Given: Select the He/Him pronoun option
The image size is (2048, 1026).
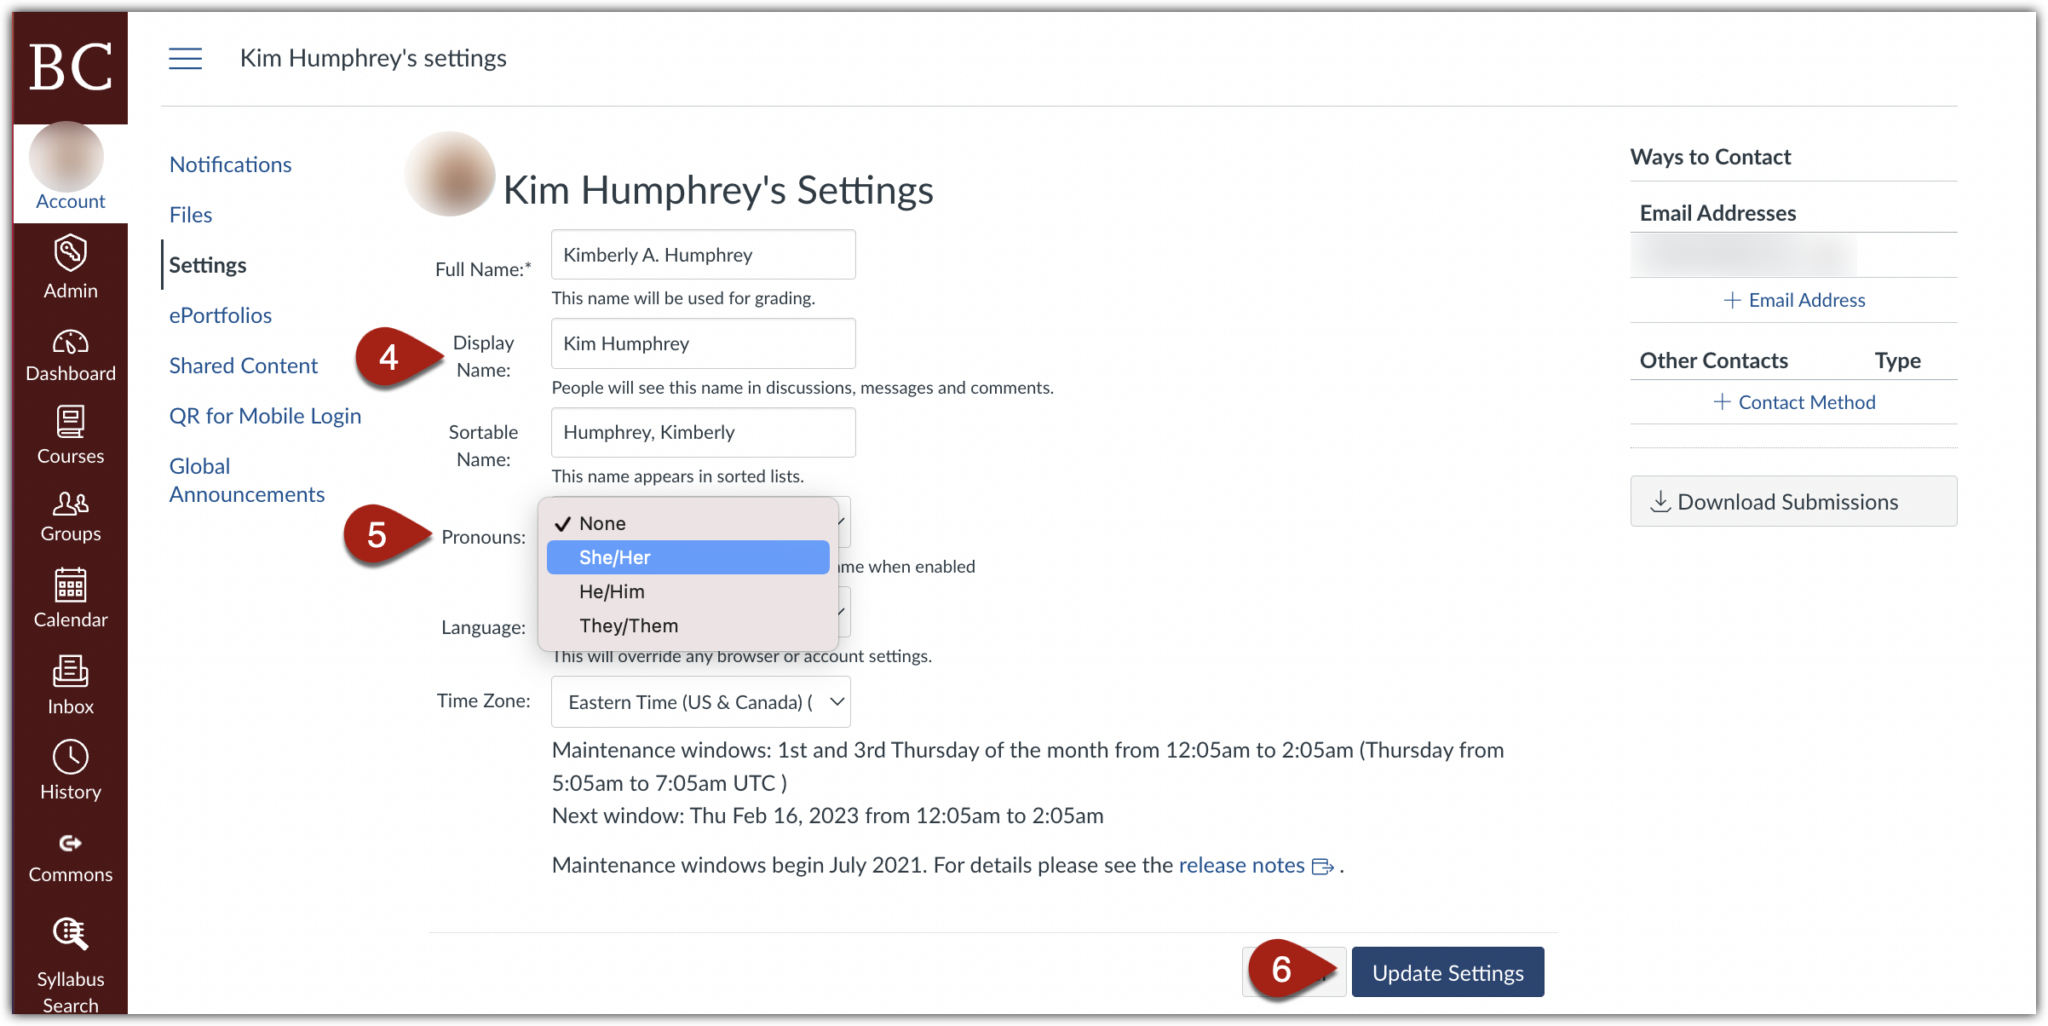Looking at the screenshot, I should pyautogui.click(x=686, y=591).
